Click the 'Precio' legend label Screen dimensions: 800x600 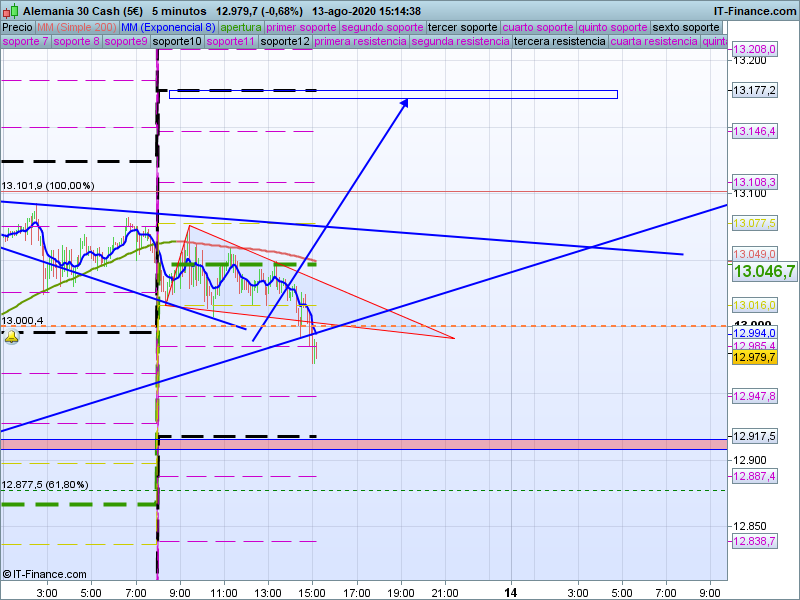(x=17, y=27)
